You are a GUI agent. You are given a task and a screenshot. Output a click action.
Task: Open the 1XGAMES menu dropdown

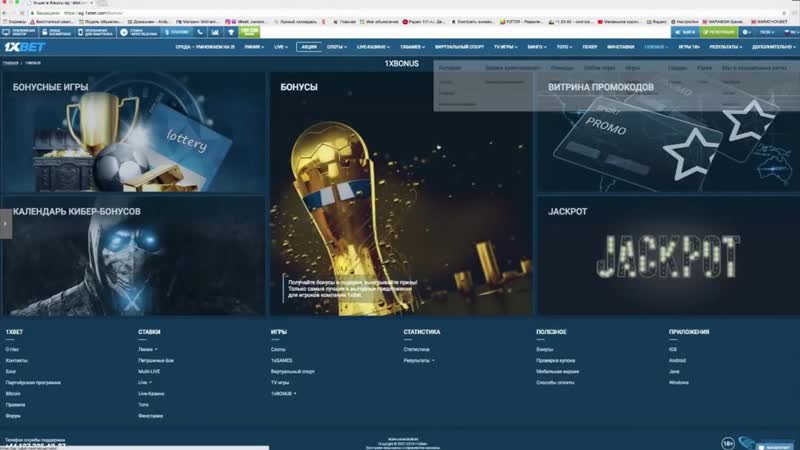coord(412,47)
